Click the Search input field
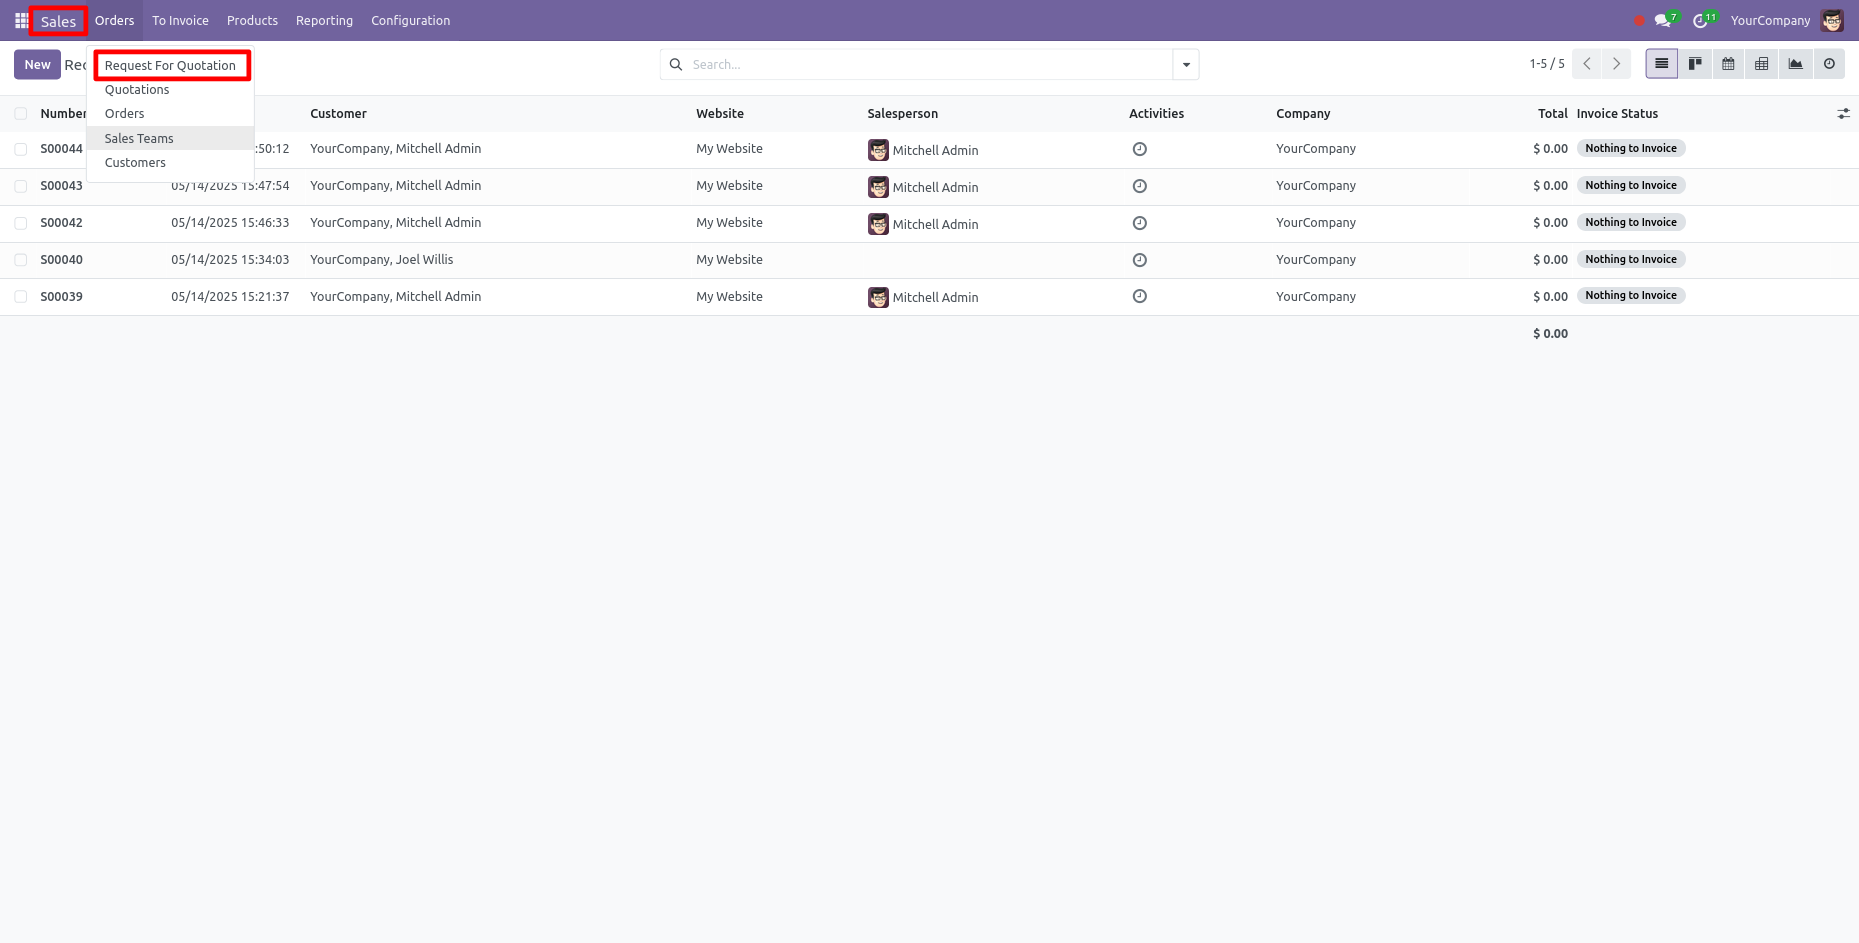1859x943 pixels. [x=929, y=64]
